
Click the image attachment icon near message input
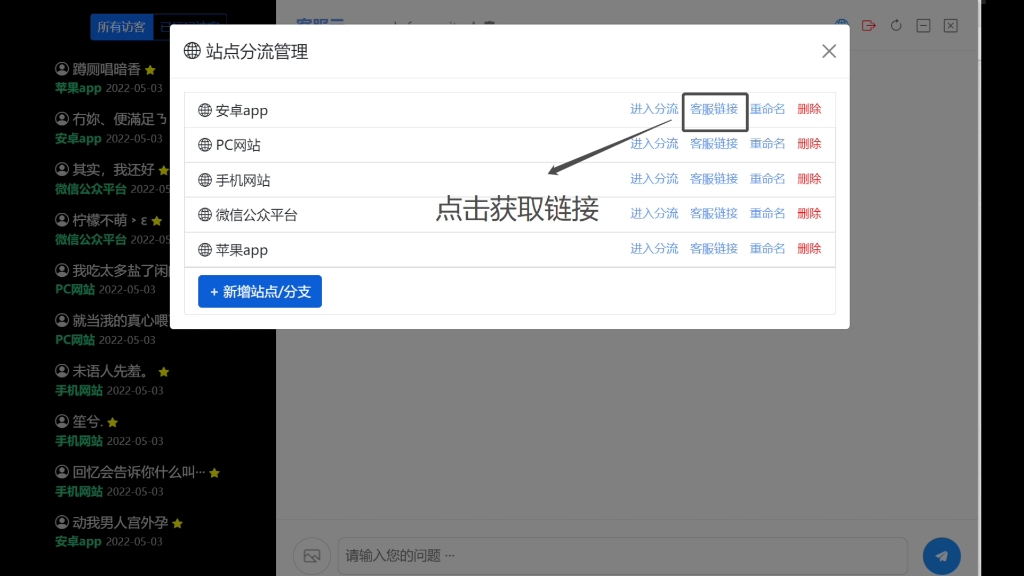tap(311, 556)
